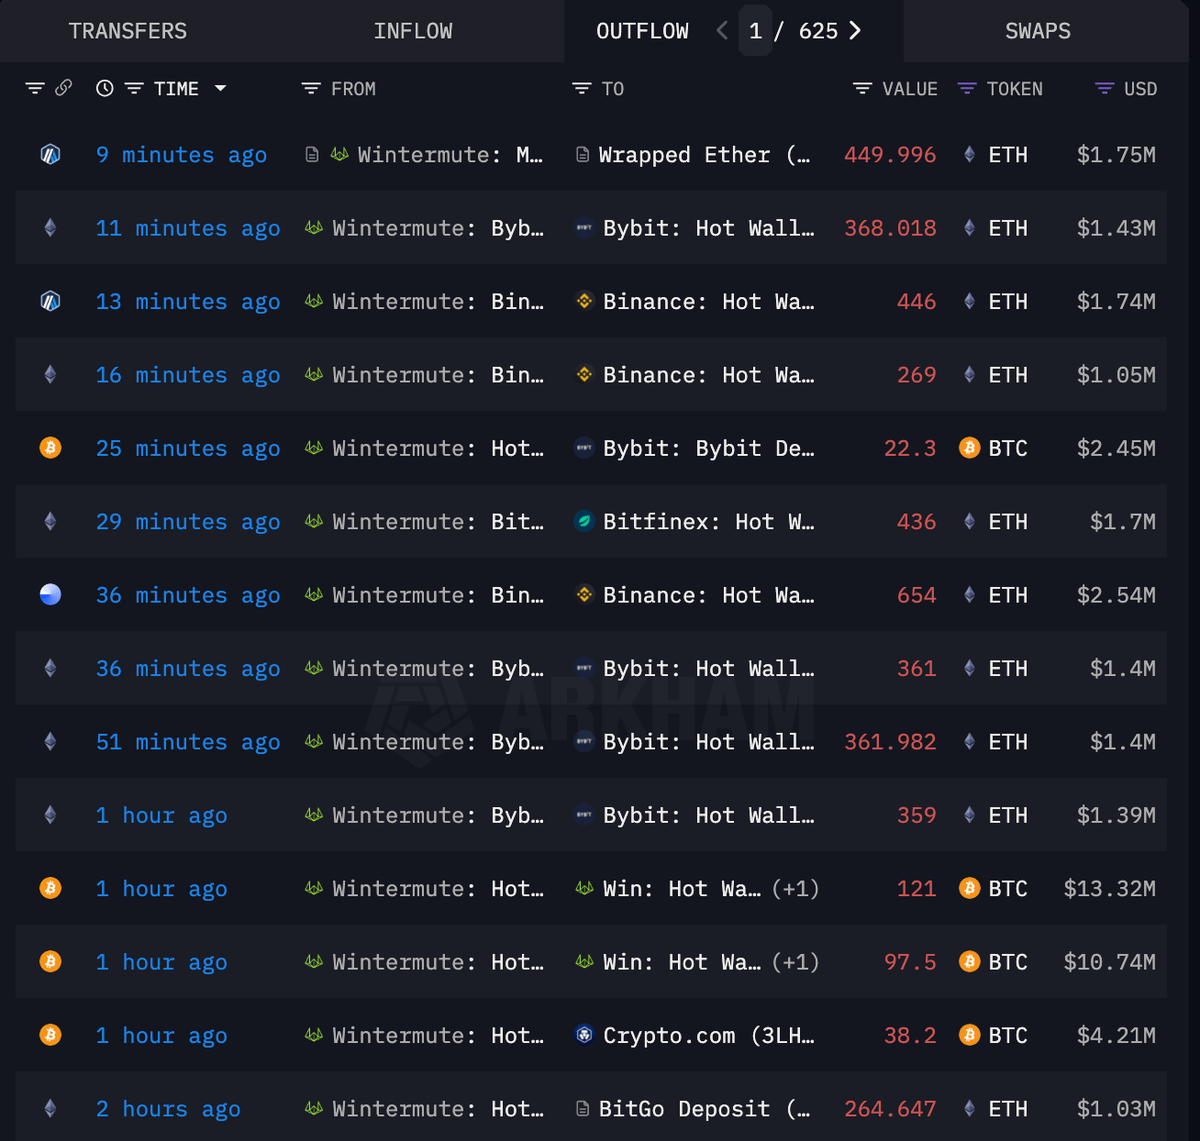The width and height of the screenshot is (1200, 1141).
Task: Click contract document icon in 9 minutes FROM cell
Action: 312,155
